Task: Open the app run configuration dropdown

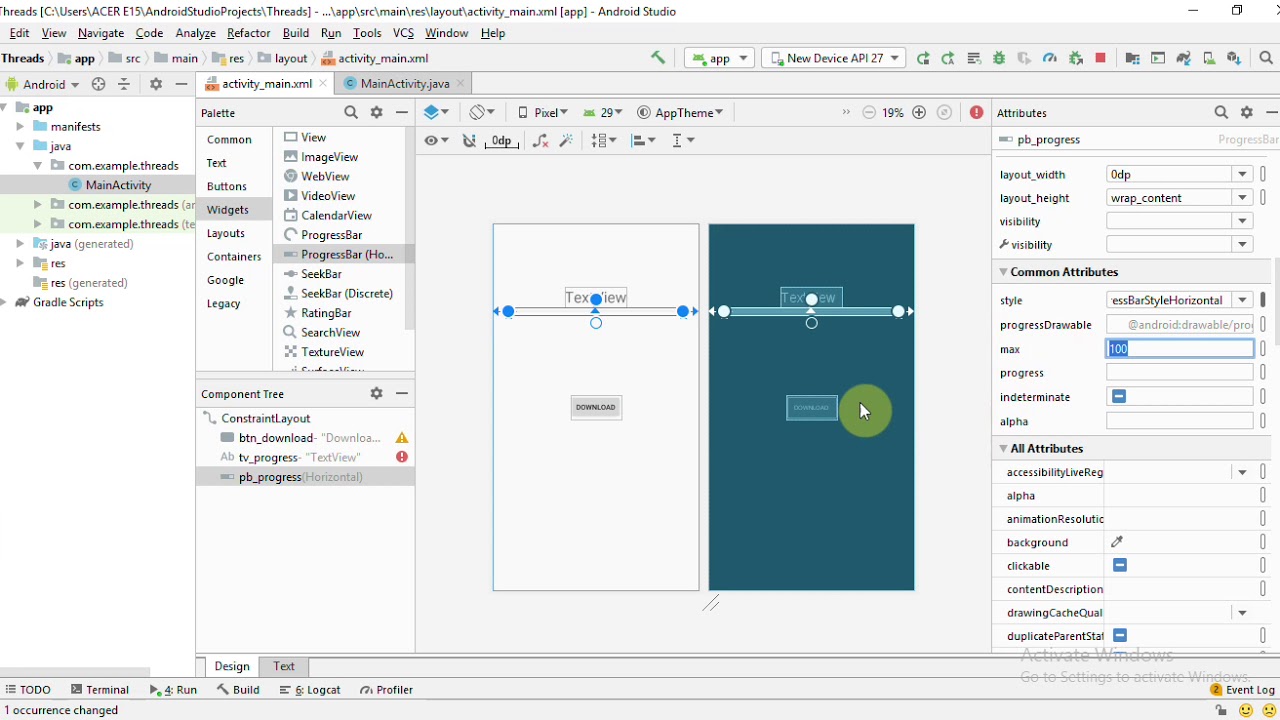Action: click(719, 58)
